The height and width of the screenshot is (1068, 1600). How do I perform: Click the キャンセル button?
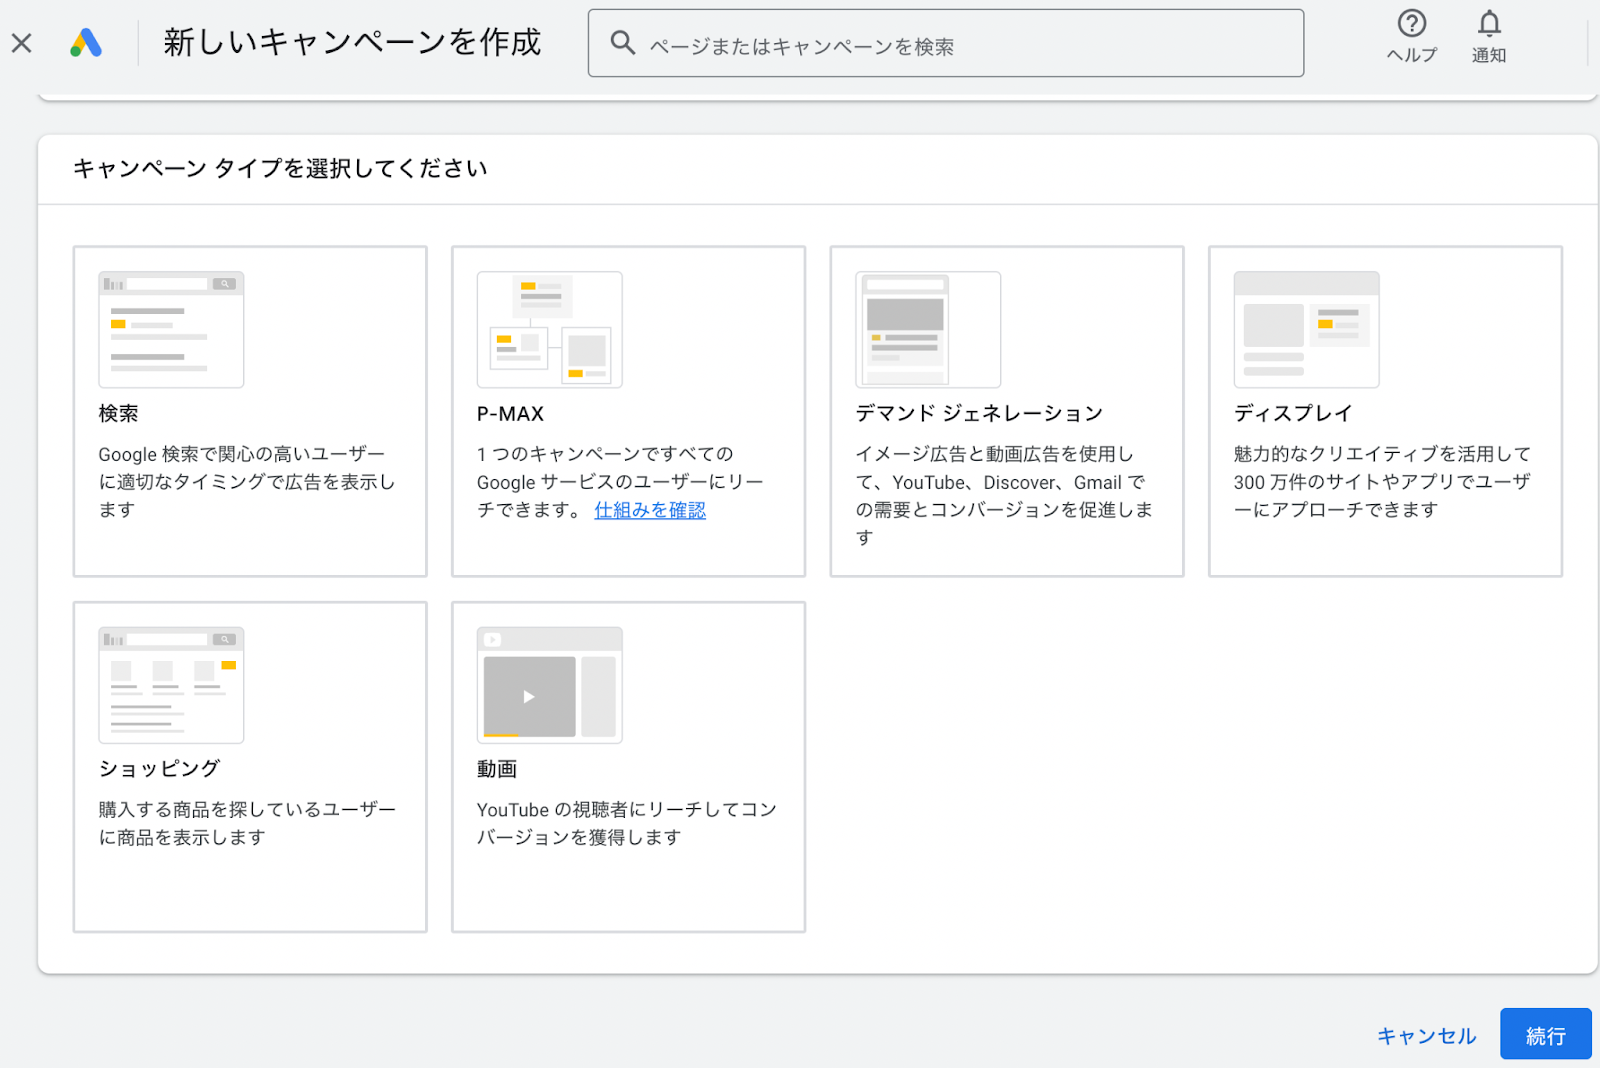click(x=1426, y=1035)
